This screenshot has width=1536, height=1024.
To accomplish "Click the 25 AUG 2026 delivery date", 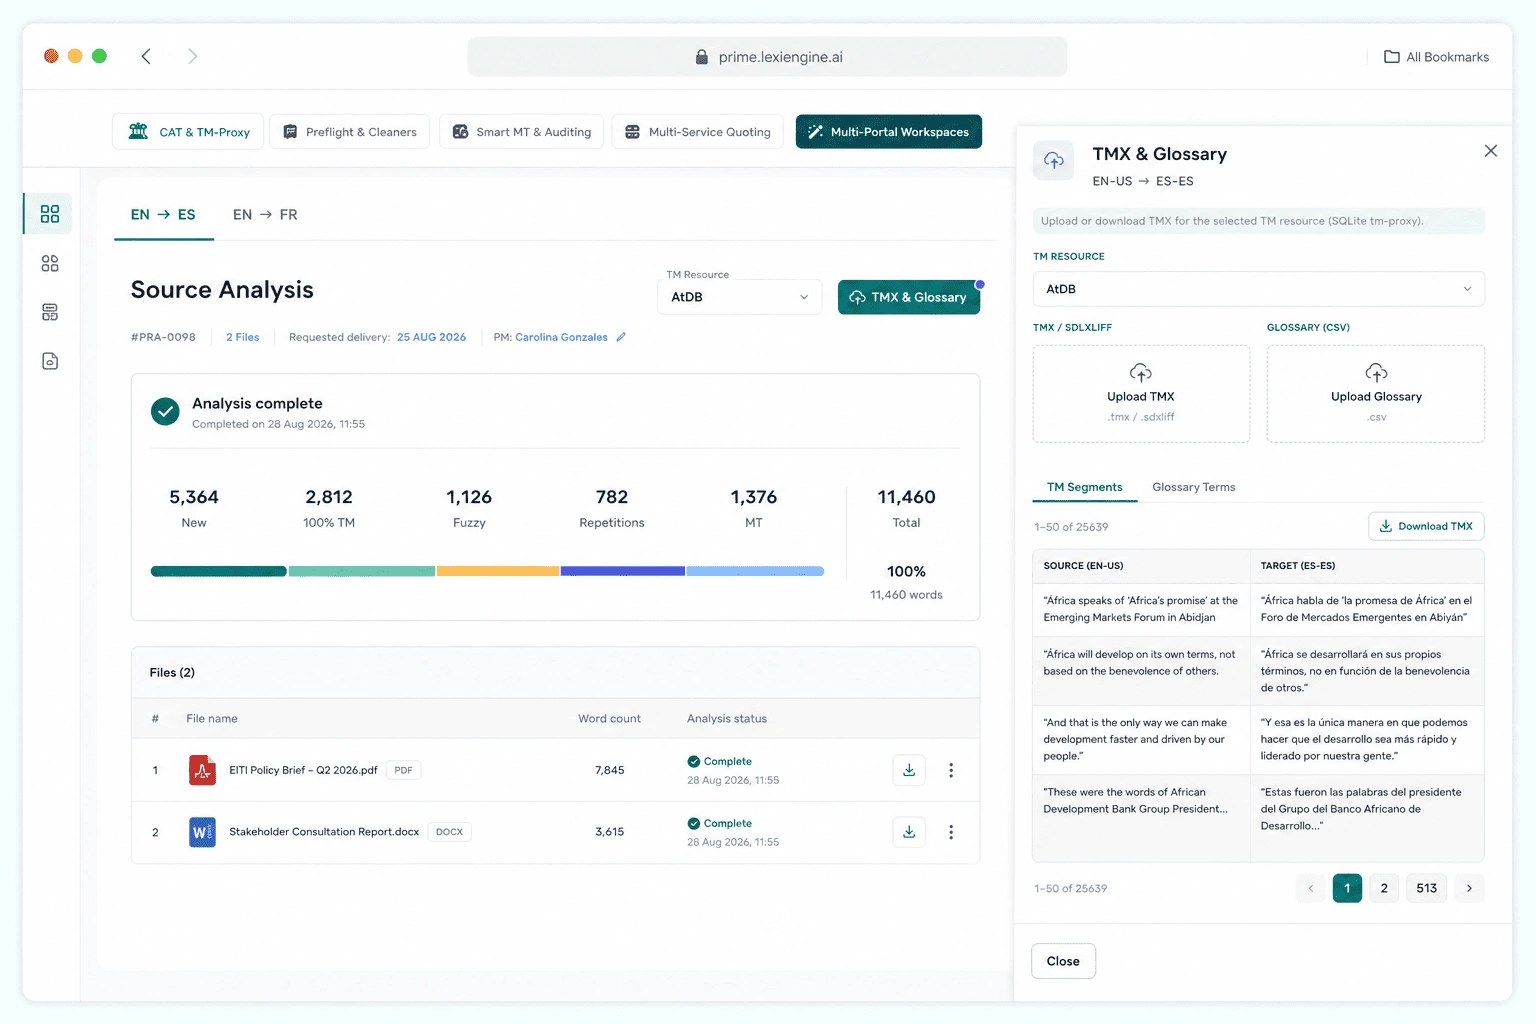I will [431, 337].
